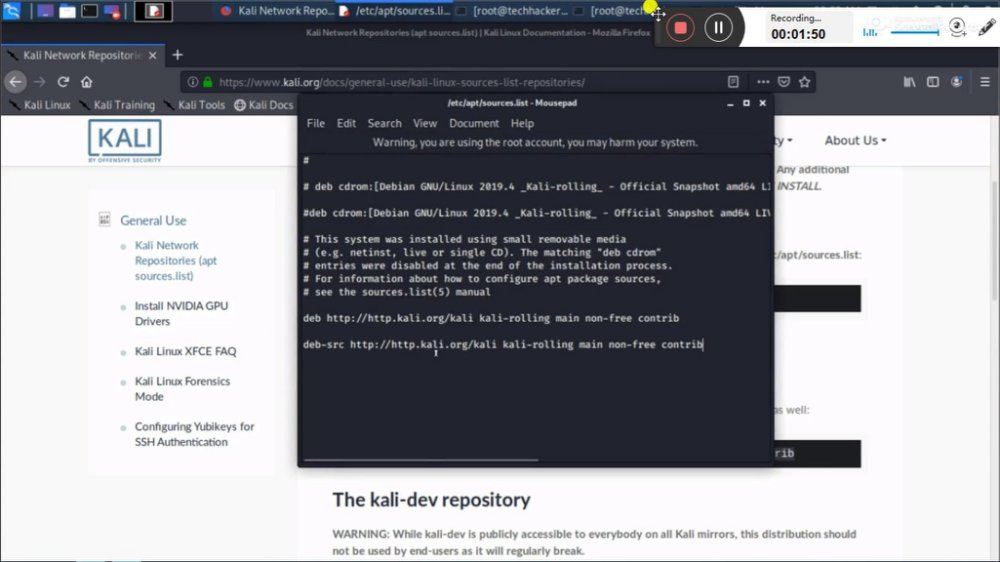Click the 'deb http://http.kali.org/kali' line

click(491, 318)
